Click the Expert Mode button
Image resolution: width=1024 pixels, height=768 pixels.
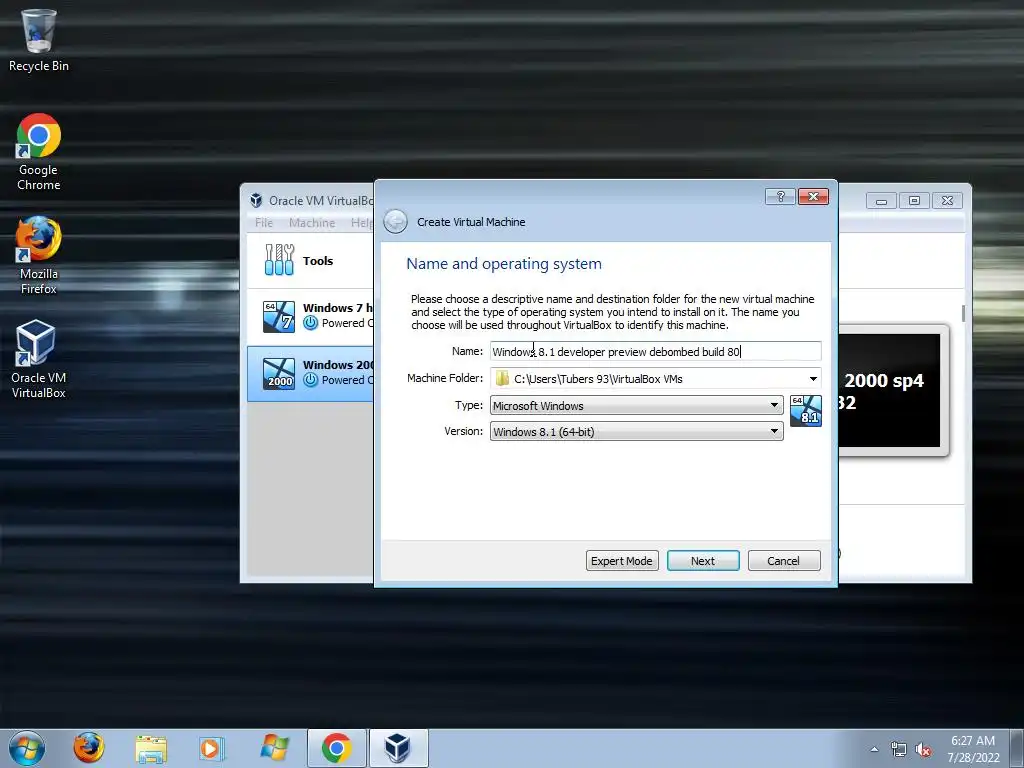pos(622,561)
